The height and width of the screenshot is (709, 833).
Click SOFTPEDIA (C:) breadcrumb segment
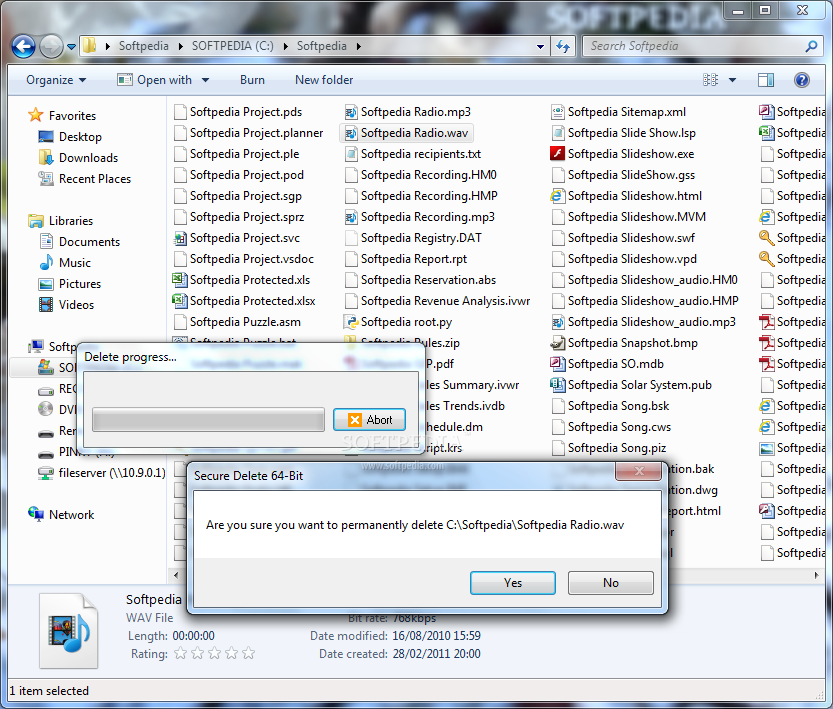tap(233, 46)
